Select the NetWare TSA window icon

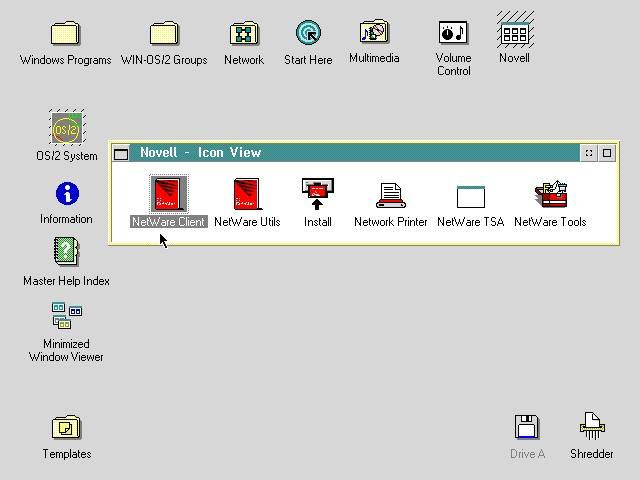[471, 197]
